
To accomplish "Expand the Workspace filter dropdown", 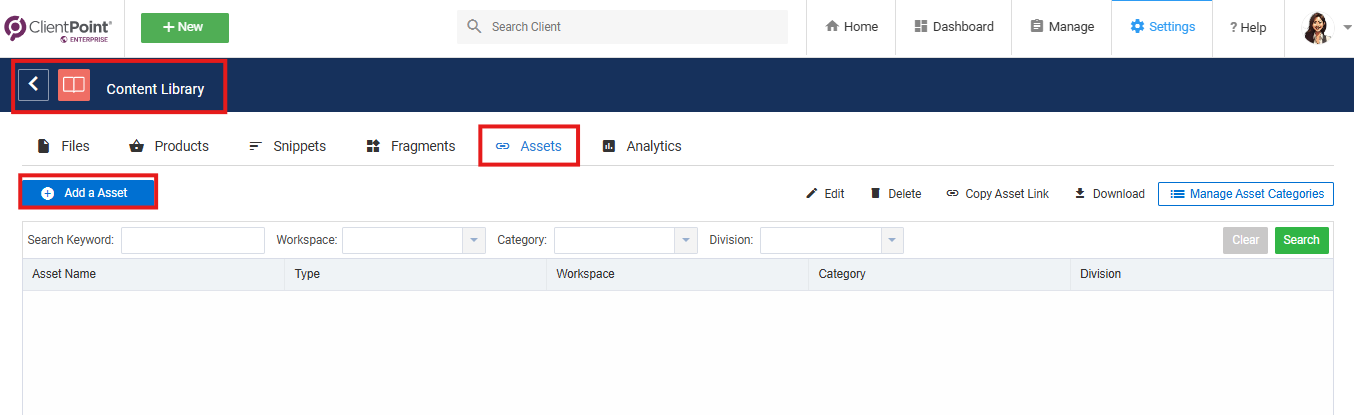I will (x=473, y=240).
